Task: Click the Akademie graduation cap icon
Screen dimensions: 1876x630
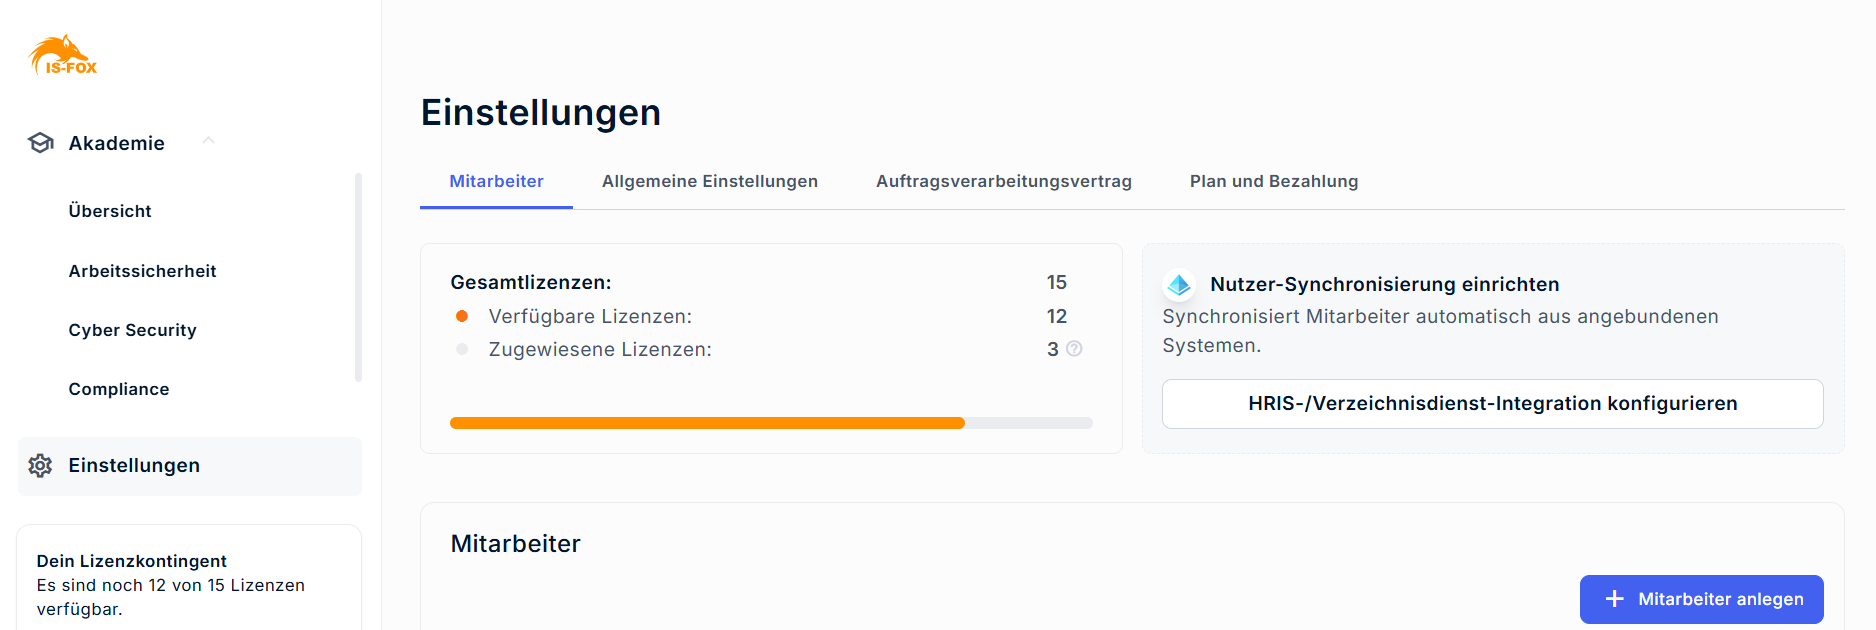Action: click(41, 143)
